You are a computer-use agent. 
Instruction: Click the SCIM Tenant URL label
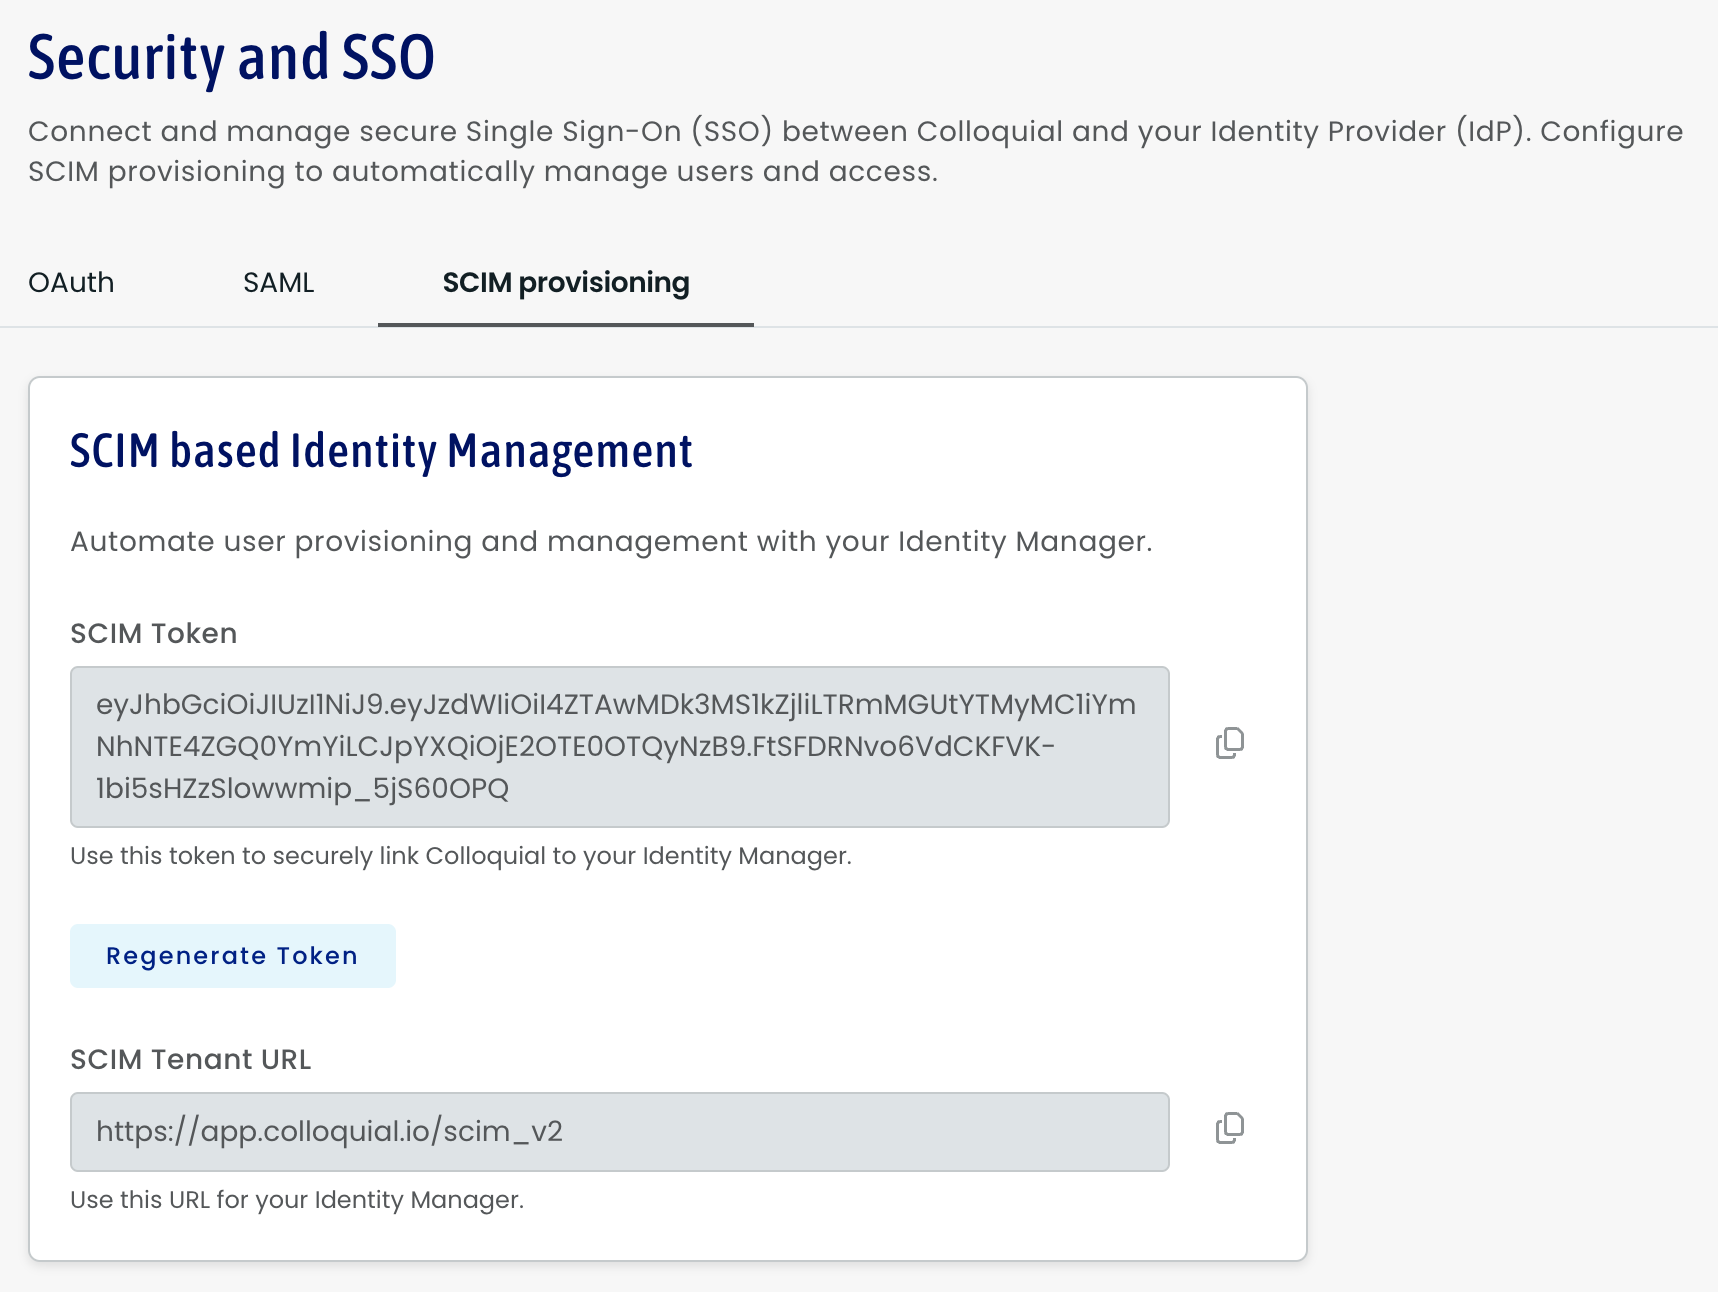click(x=191, y=1059)
